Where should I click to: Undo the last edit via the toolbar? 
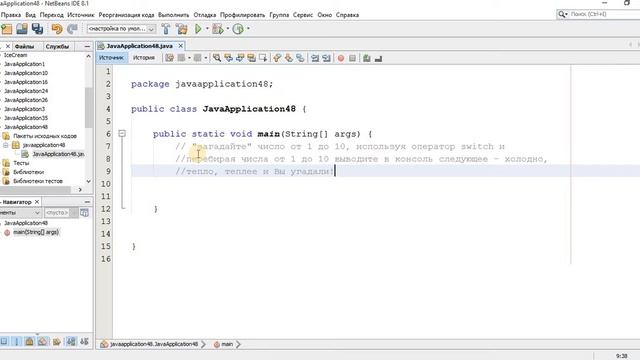57,29
